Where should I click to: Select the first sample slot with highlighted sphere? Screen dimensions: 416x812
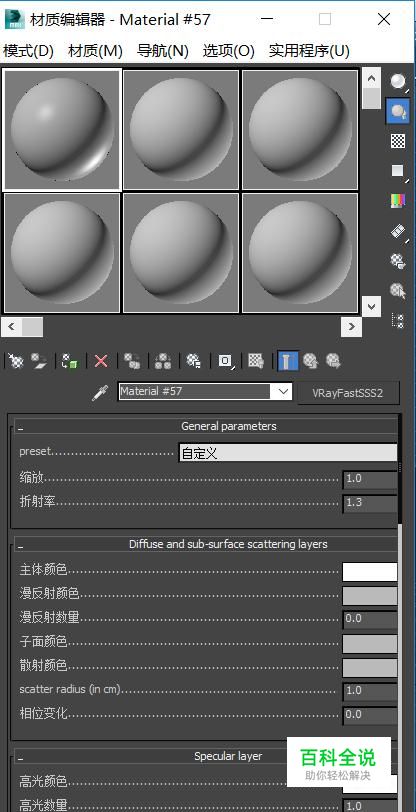[x=62, y=129]
